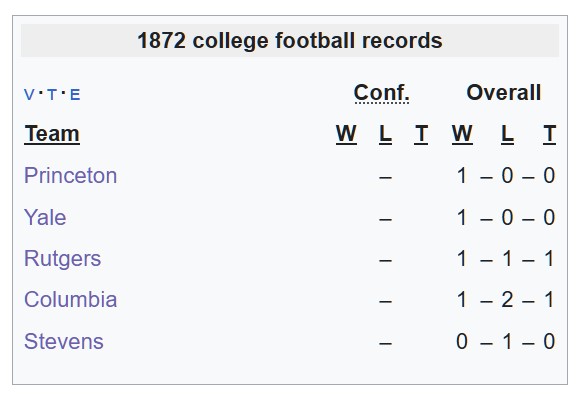Open the Yale team link
This screenshot has width=578, height=398.
coord(45,217)
